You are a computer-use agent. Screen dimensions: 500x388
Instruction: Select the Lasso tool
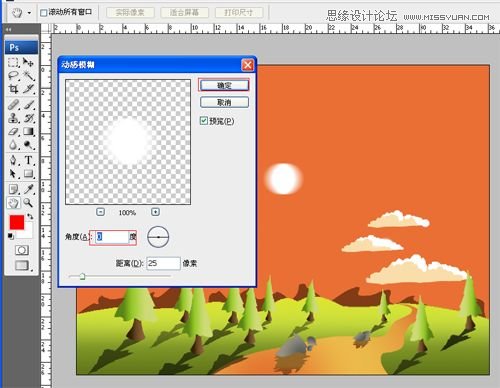(13, 76)
